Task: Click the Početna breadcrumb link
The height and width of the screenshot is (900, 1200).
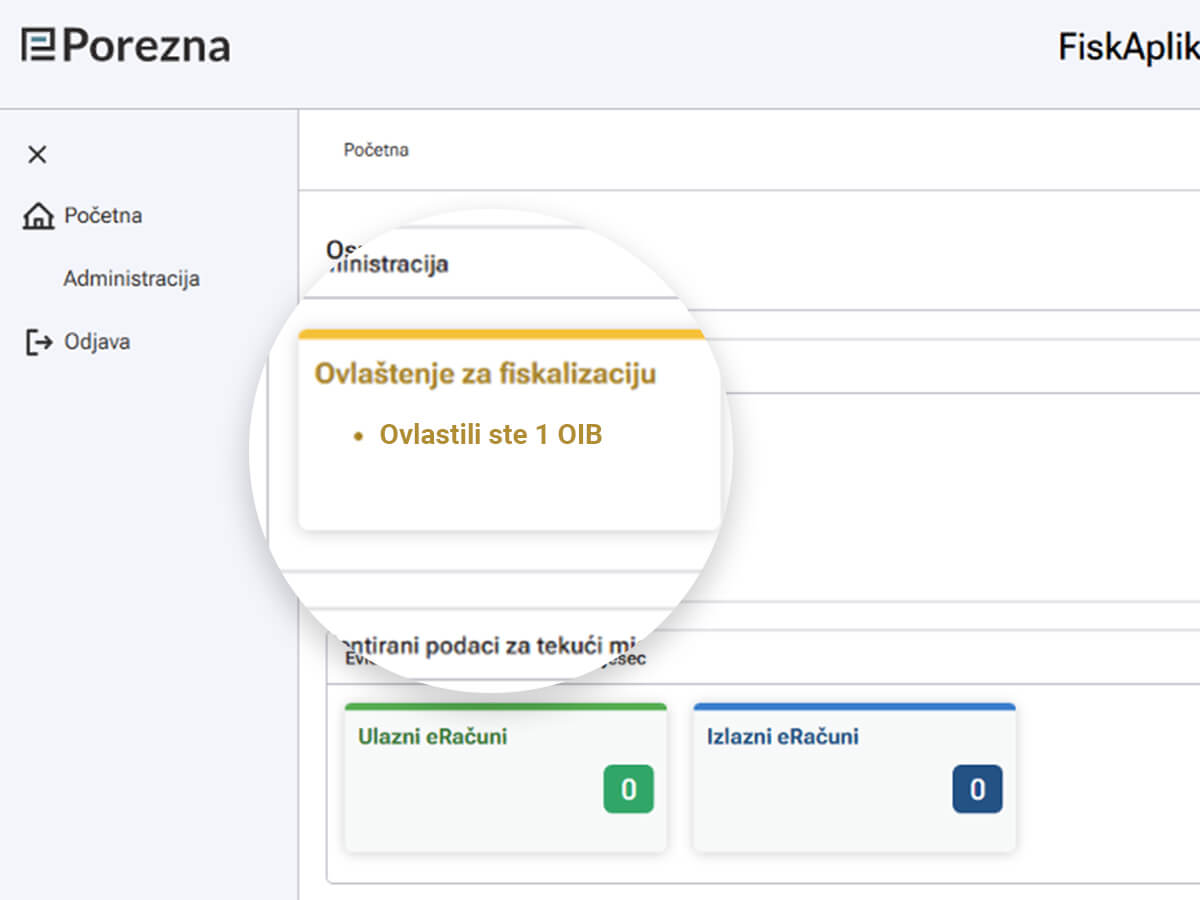Action: 376,150
